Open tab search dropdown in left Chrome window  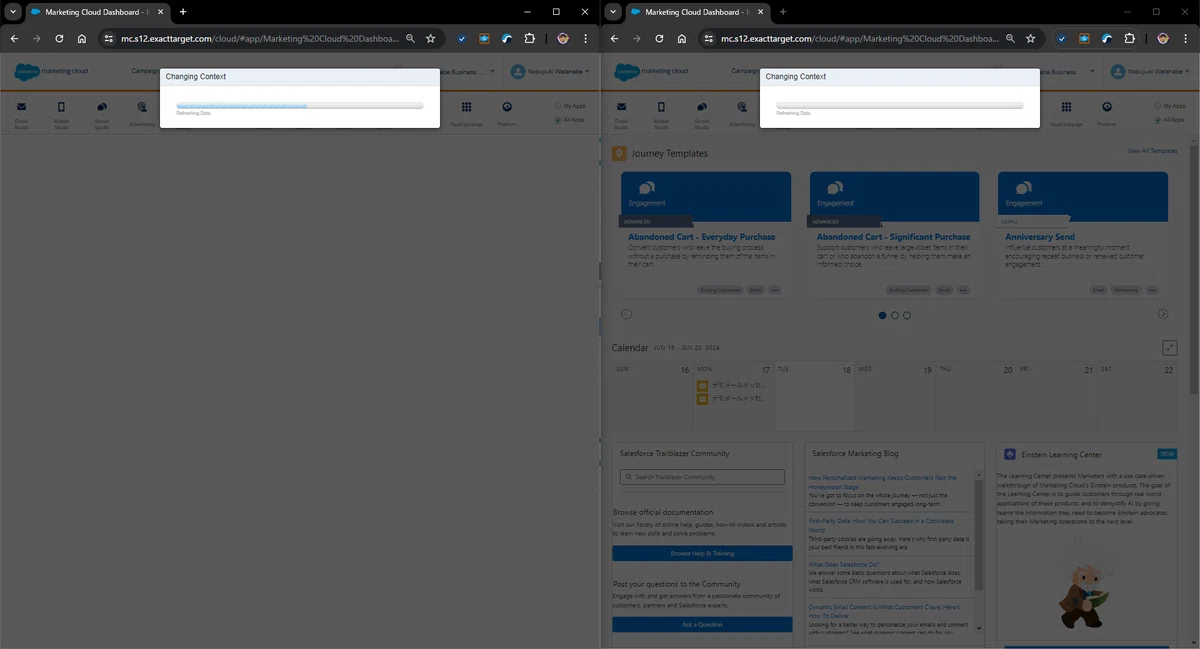[13, 12]
